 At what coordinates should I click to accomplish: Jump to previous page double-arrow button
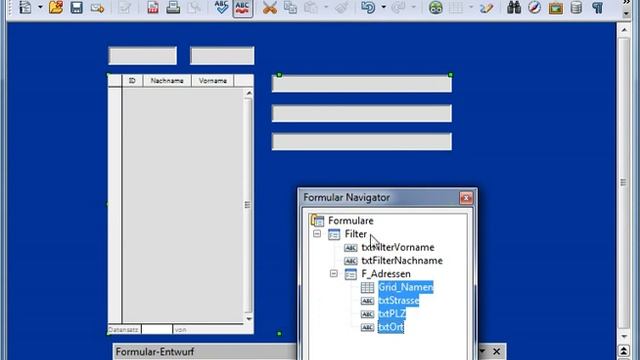coord(624,351)
